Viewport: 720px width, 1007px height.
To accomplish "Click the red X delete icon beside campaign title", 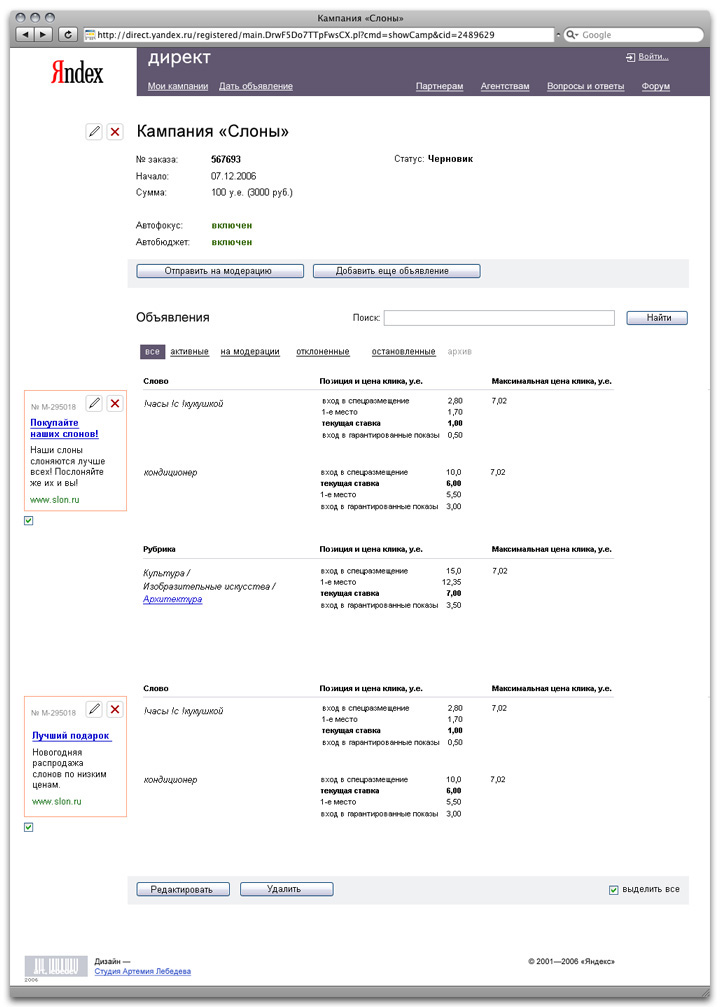I will pos(115,132).
